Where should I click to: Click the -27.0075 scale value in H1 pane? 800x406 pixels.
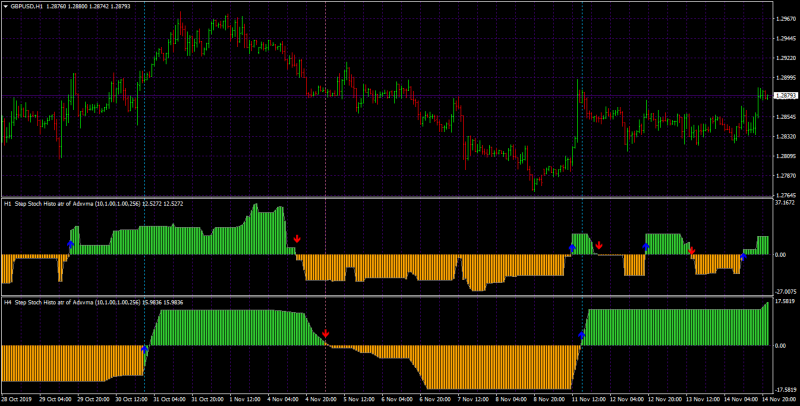(786, 292)
